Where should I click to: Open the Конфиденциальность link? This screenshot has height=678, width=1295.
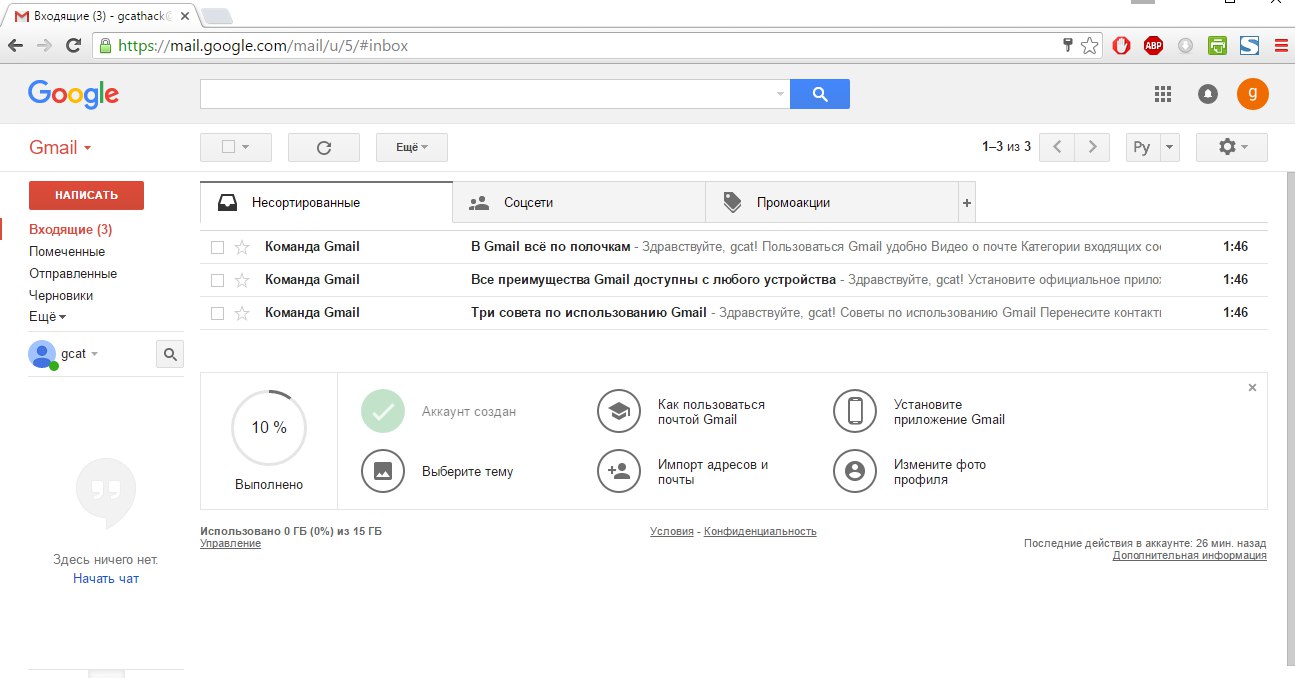coord(760,531)
